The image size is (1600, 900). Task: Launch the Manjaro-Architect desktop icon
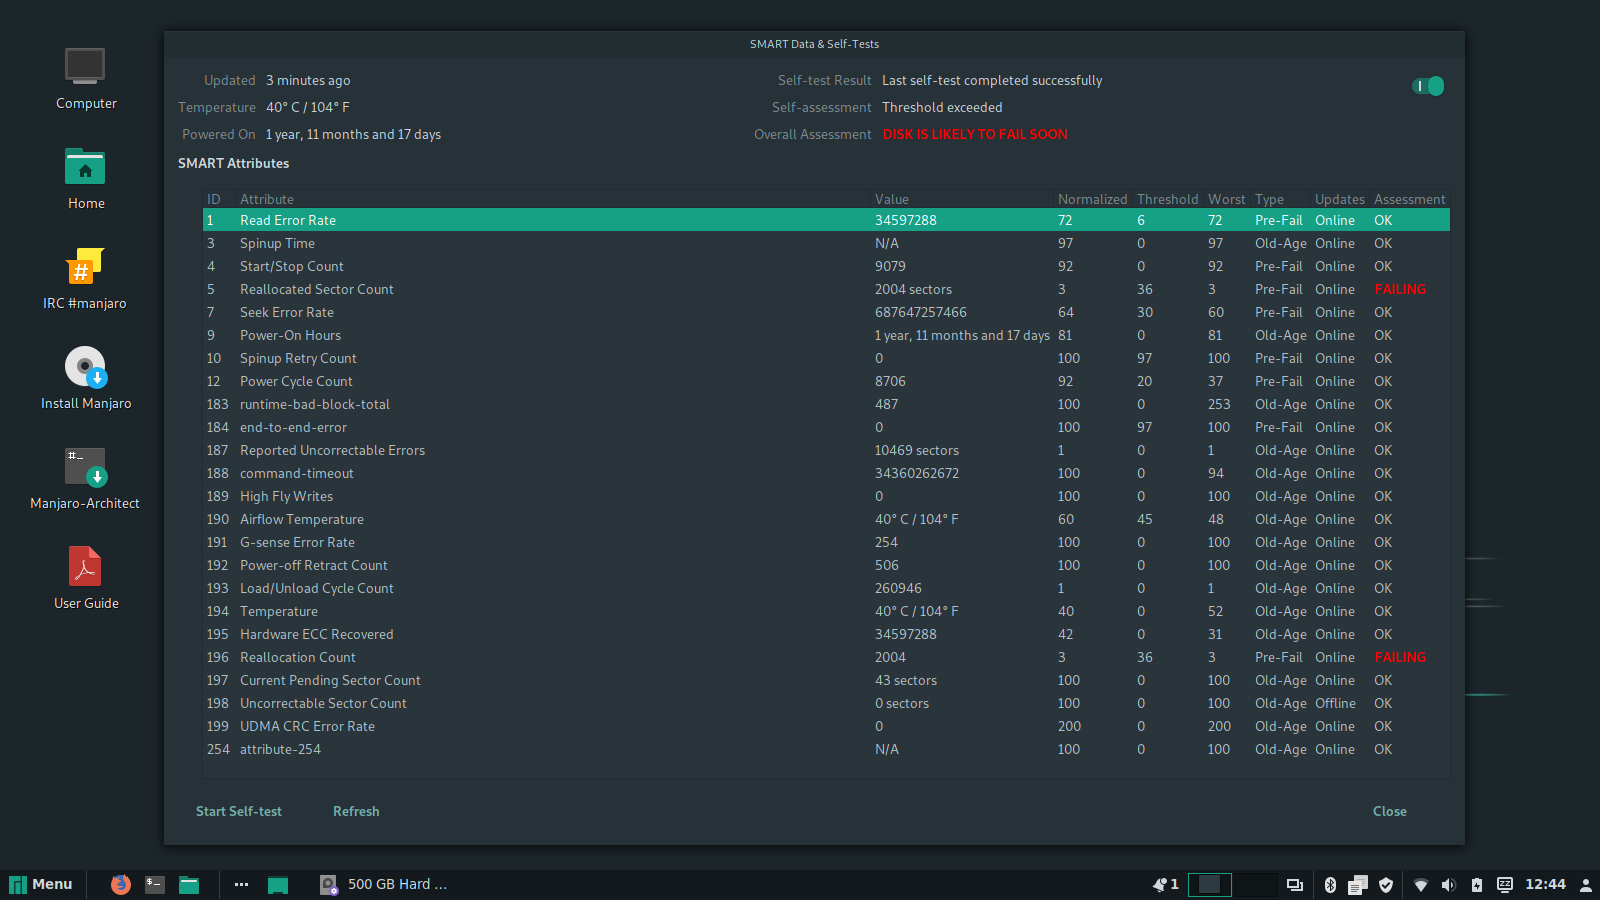[85, 479]
